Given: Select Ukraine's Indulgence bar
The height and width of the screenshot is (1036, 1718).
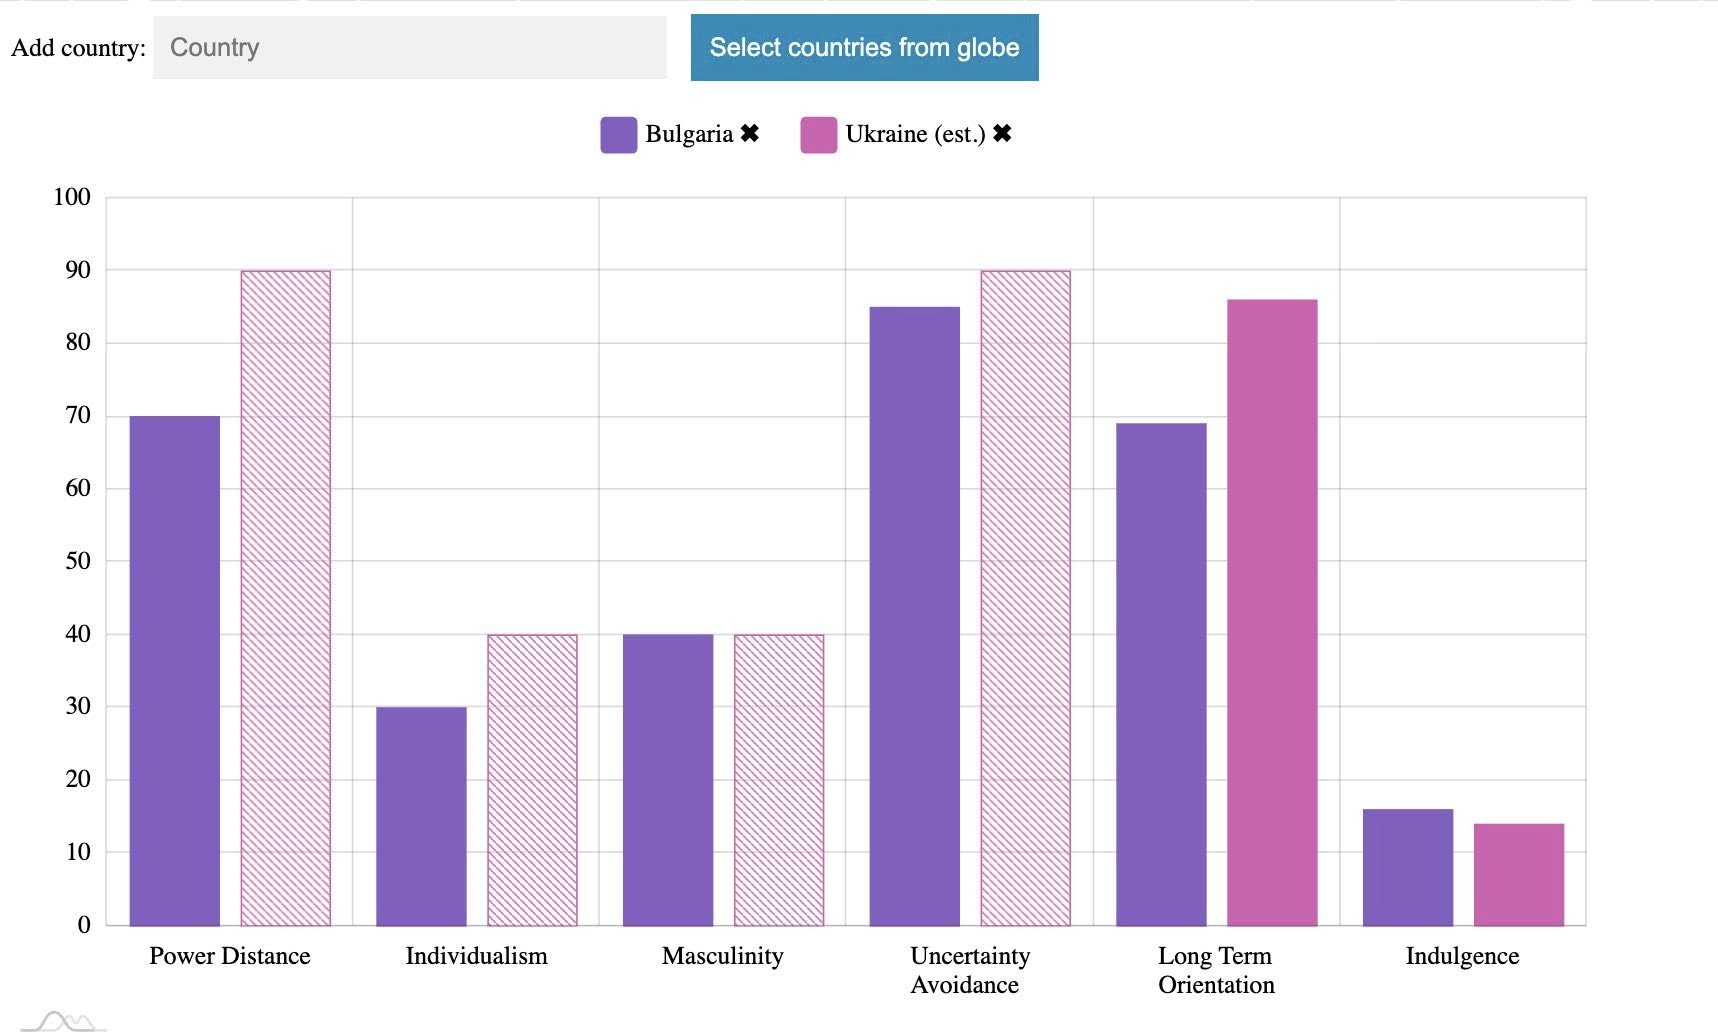Looking at the screenshot, I should 1519,874.
